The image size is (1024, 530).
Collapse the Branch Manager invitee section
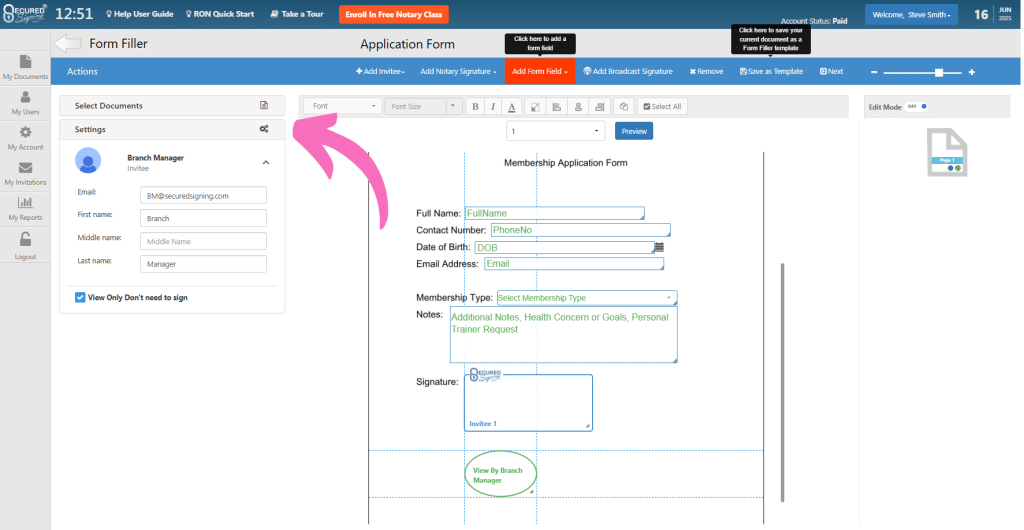click(266, 162)
